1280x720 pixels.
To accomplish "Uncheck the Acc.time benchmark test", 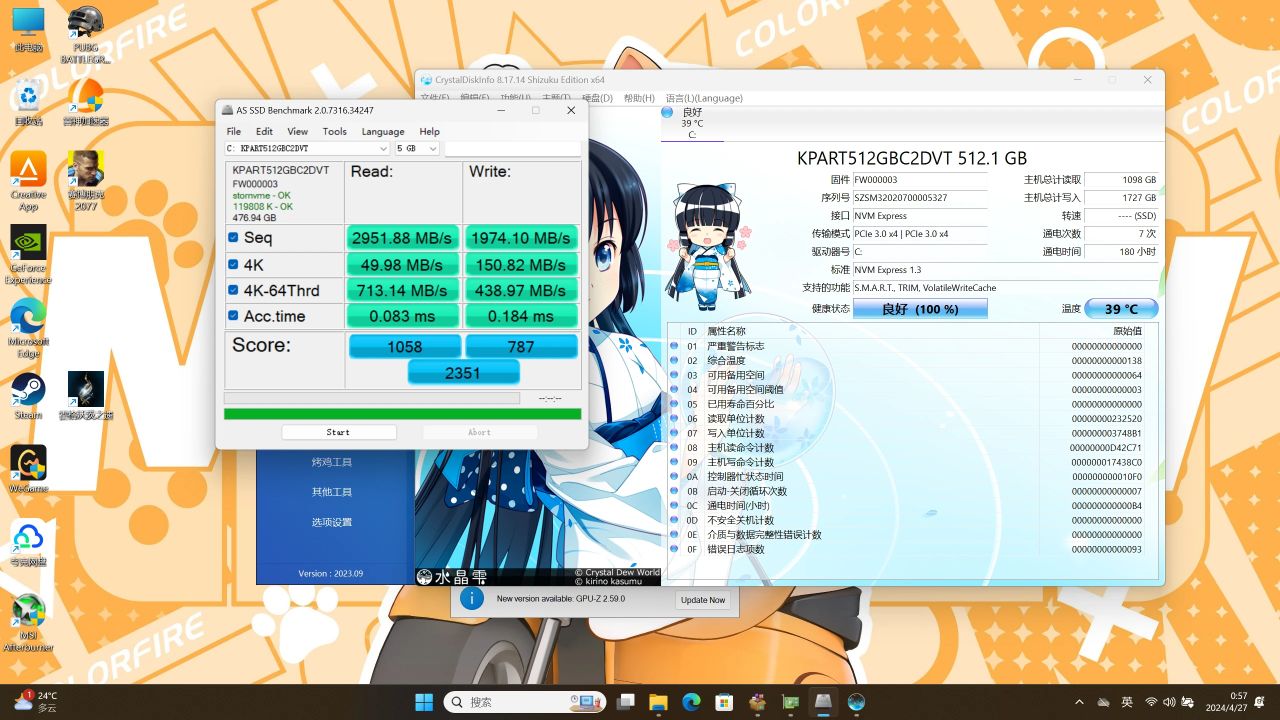I will (233, 316).
